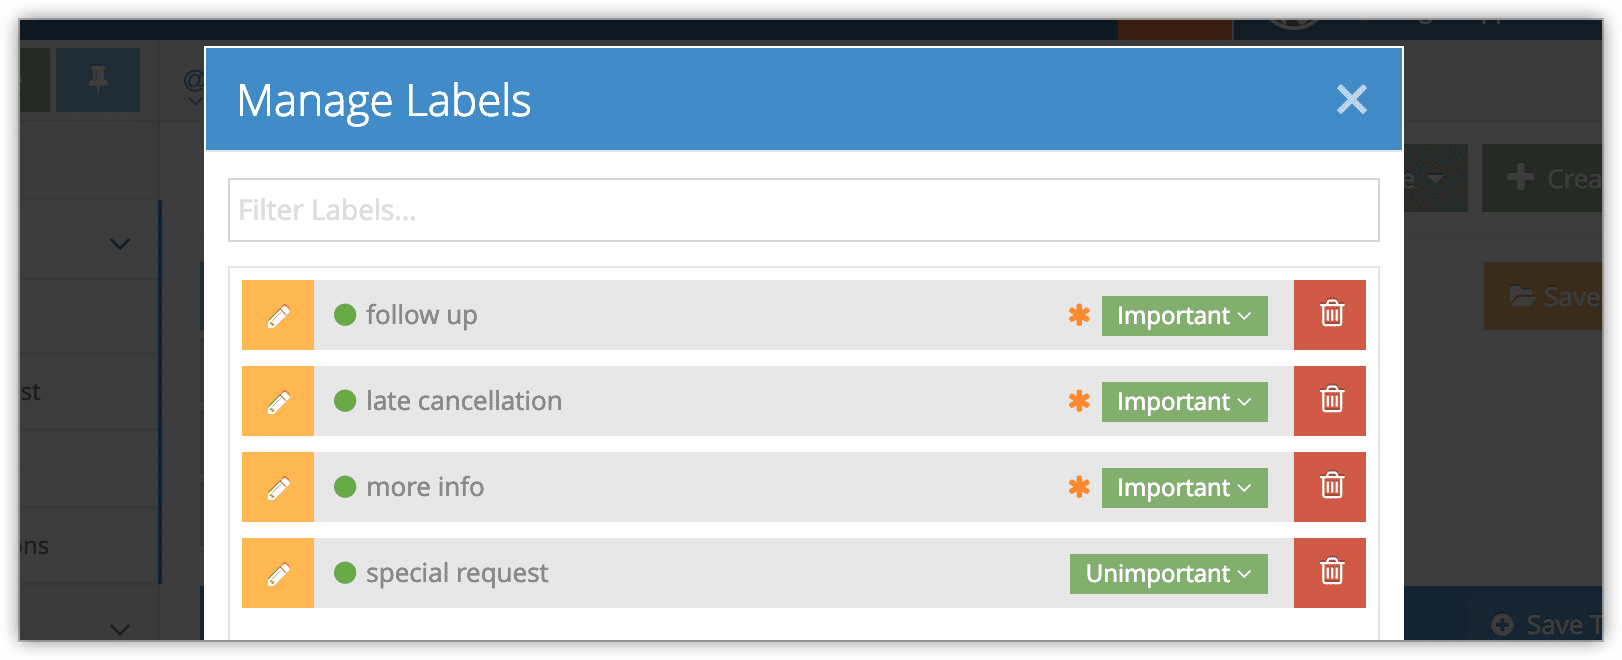Open Important dropdown for more info
The image size is (1622, 660).
pos(1185,488)
